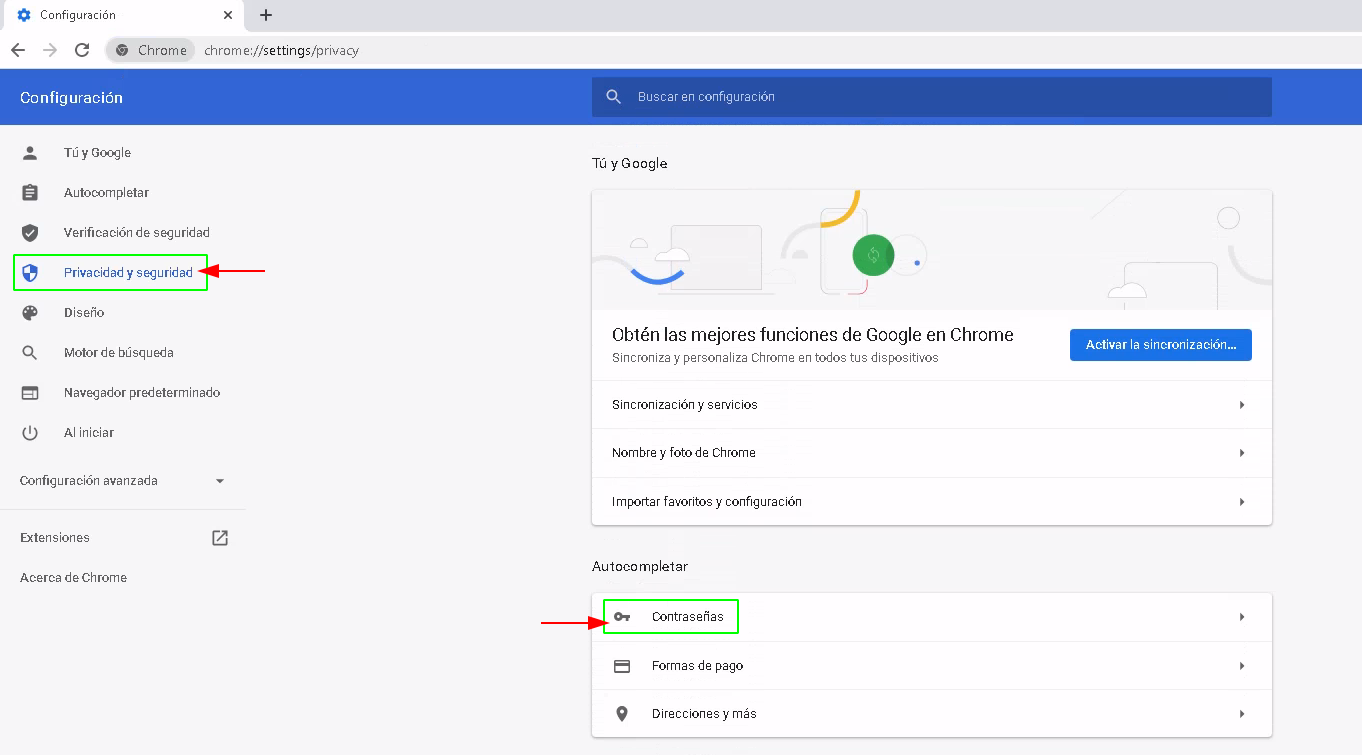Open a new tab with plus button

pyautogui.click(x=266, y=15)
